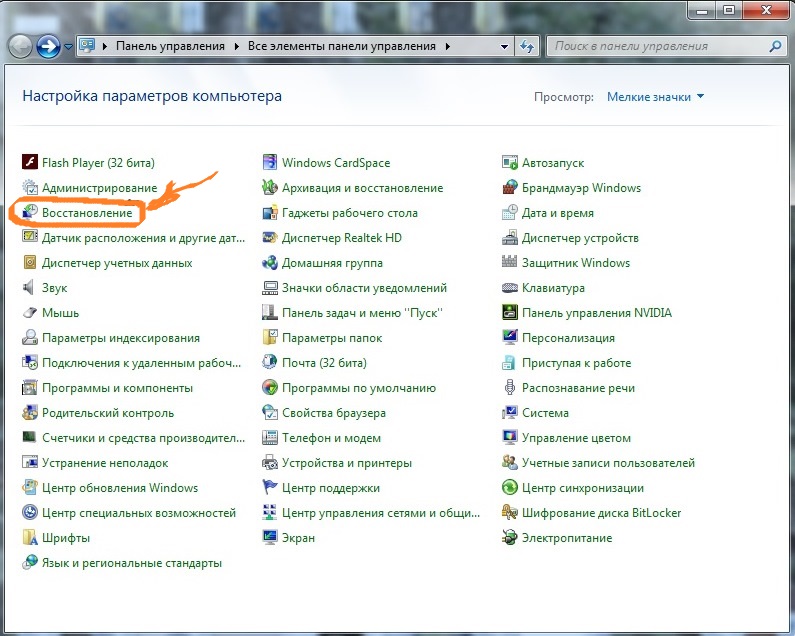Expand the address bar history dropdown arrow

click(x=504, y=46)
